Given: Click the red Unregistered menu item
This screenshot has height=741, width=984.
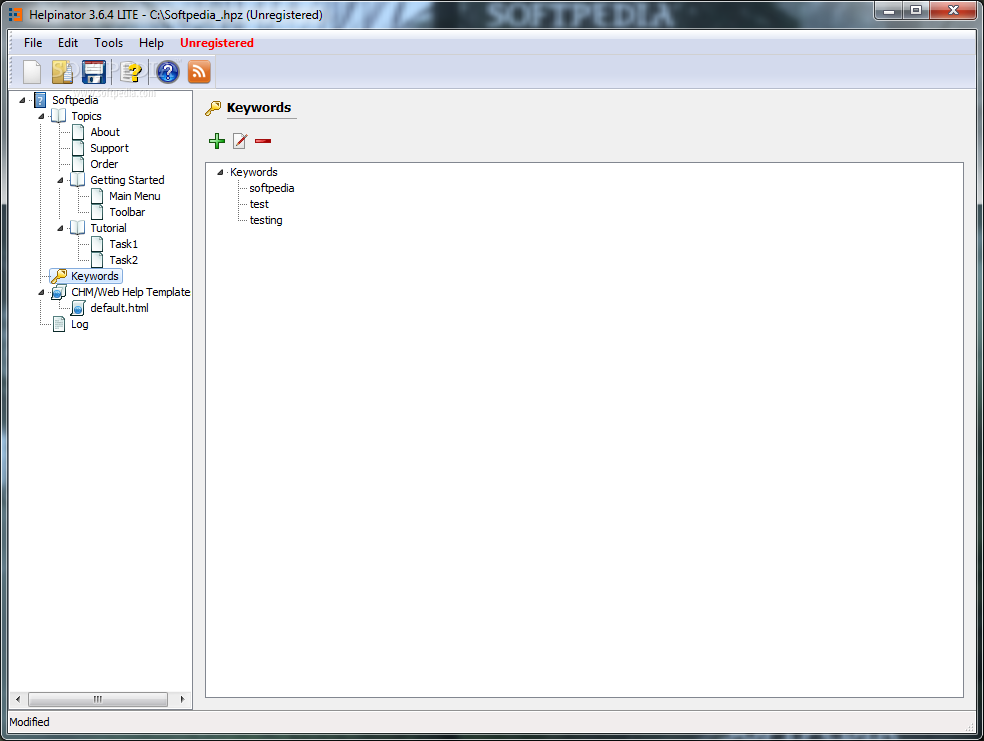Looking at the screenshot, I should point(217,43).
